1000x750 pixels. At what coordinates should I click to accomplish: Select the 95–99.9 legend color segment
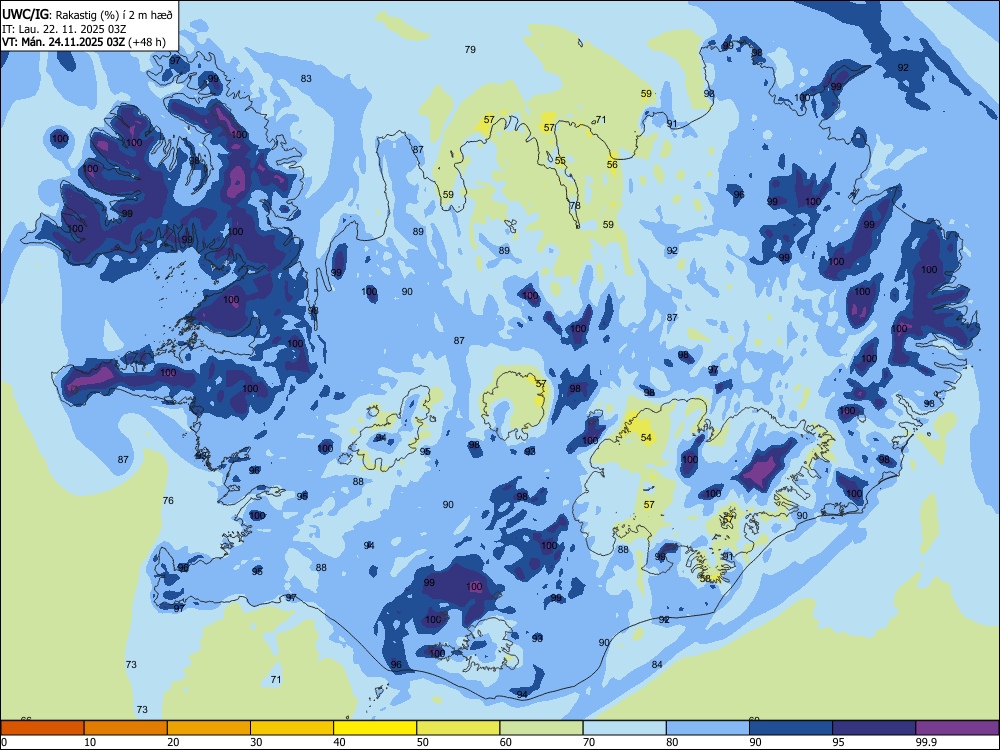[874, 728]
